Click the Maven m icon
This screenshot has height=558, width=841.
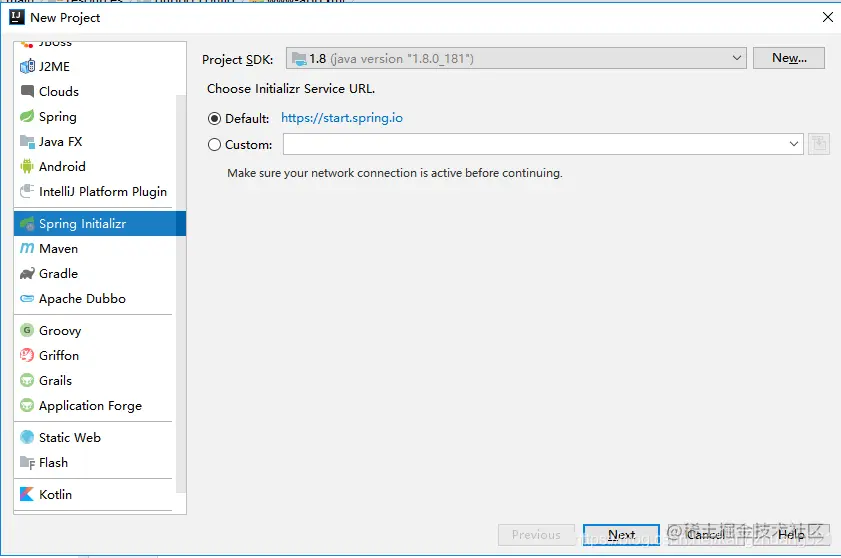27,248
